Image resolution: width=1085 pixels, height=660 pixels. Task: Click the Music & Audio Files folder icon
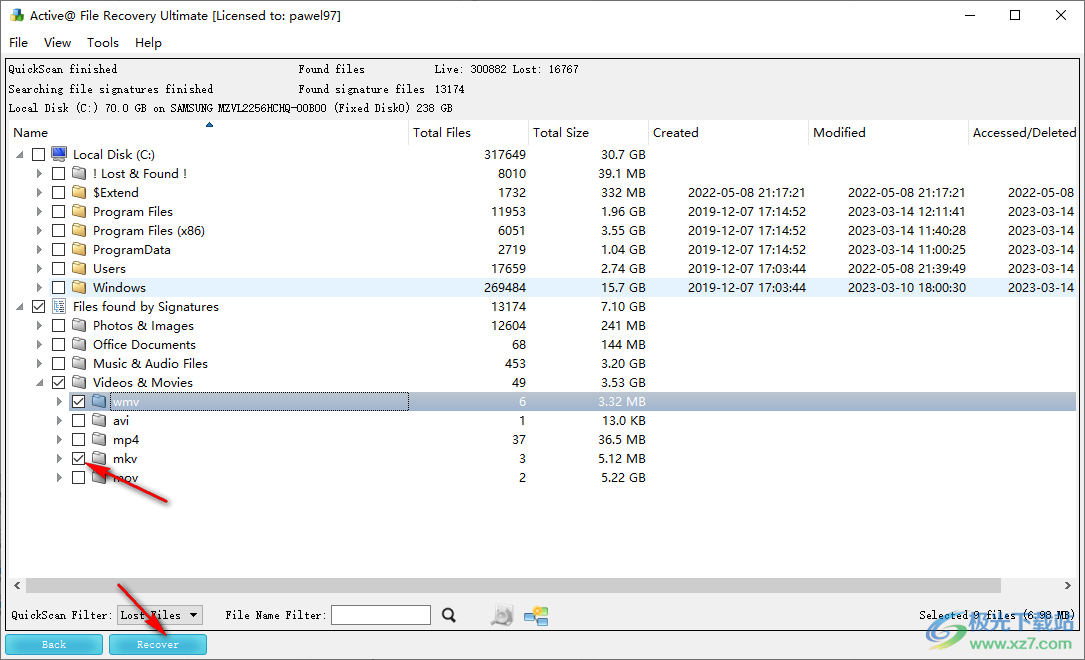tap(80, 363)
